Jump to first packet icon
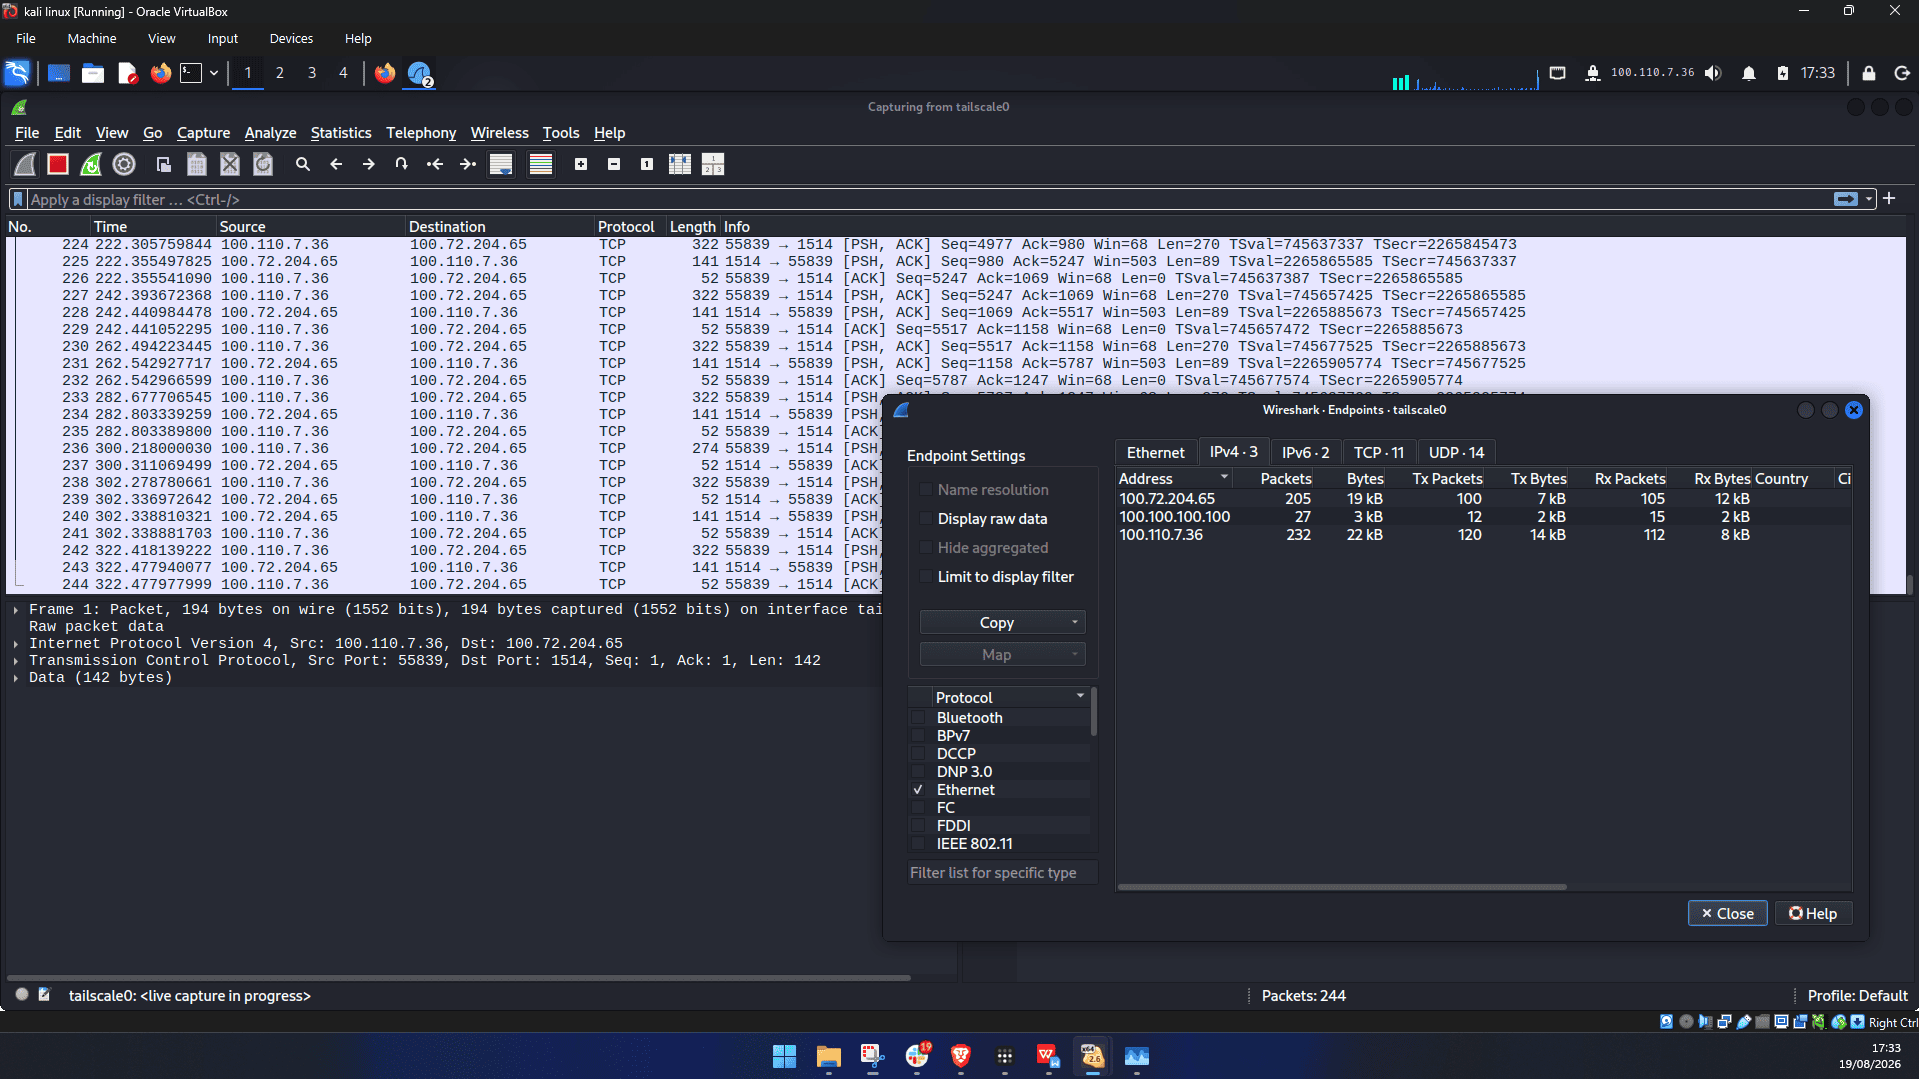This screenshot has height=1079, width=1919. click(x=435, y=164)
